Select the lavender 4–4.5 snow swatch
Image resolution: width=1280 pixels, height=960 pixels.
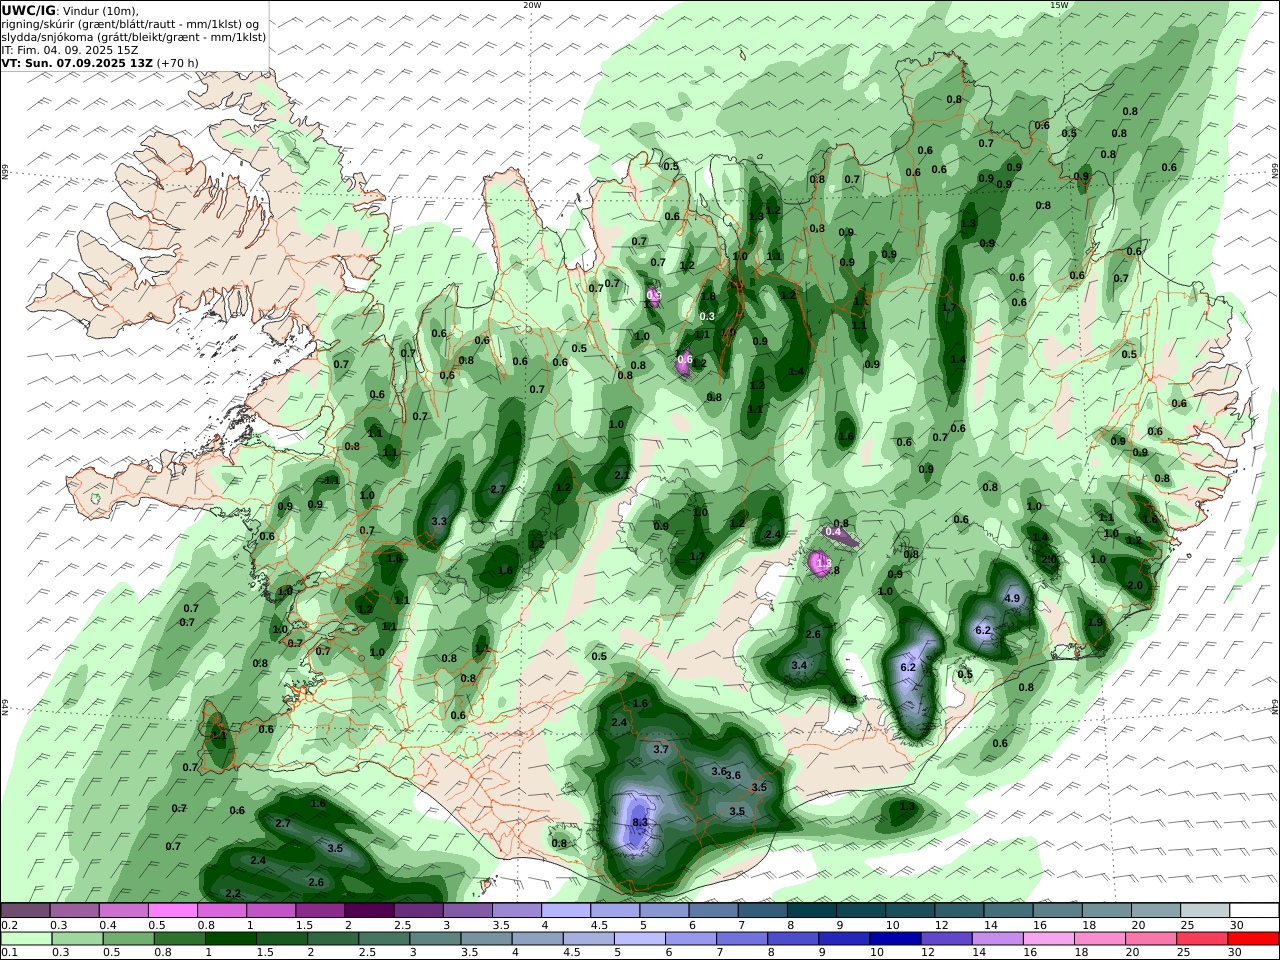click(x=566, y=910)
